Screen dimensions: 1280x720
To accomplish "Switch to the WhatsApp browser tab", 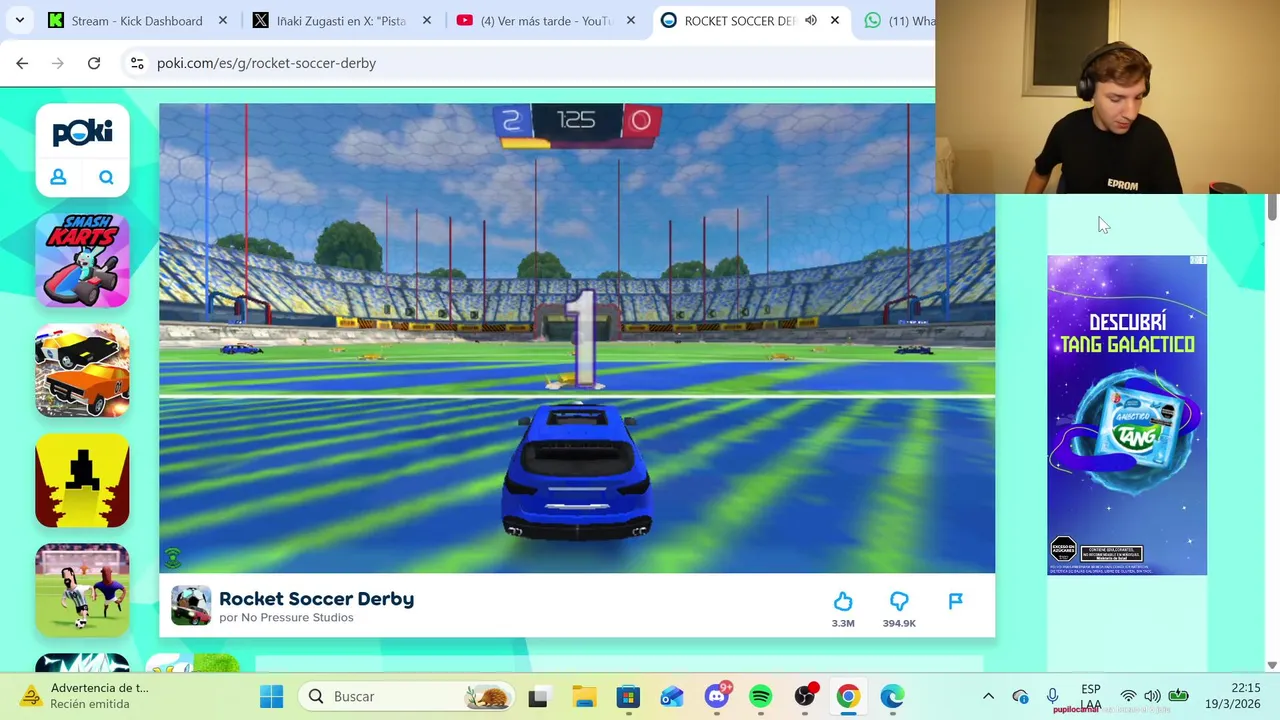I will tap(897, 20).
